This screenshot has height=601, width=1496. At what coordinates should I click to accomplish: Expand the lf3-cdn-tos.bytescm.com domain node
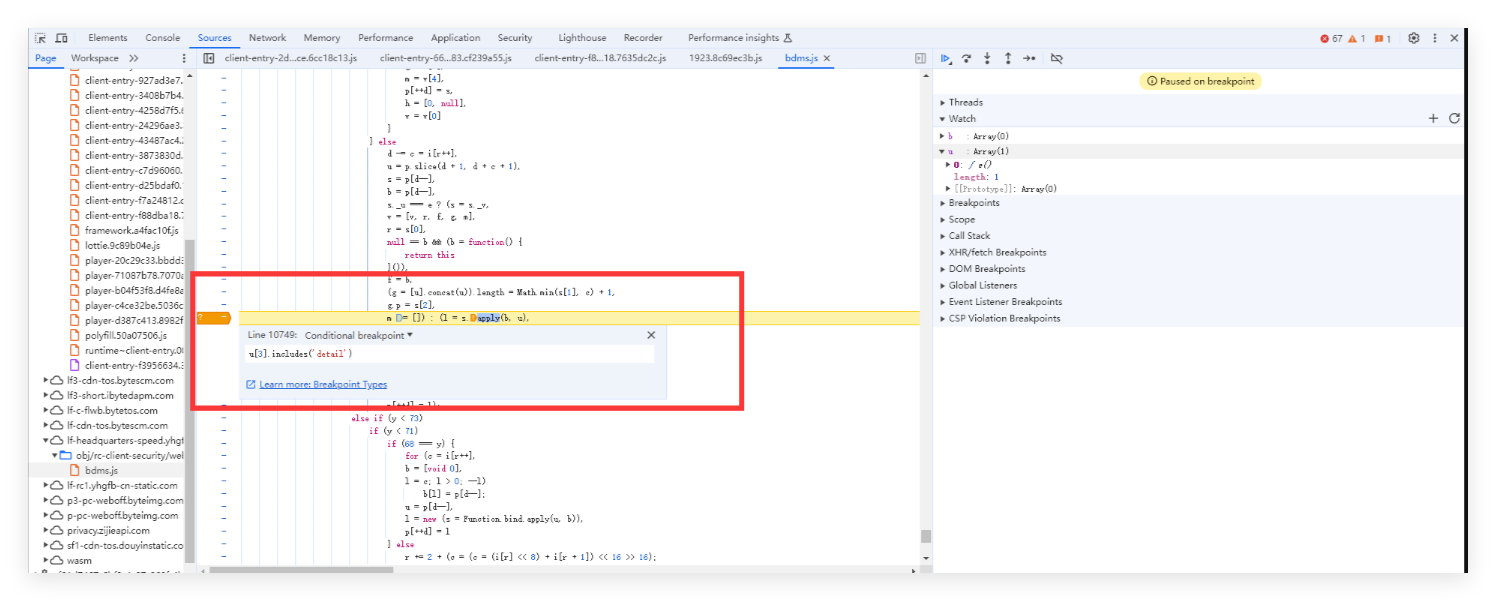(x=47, y=380)
